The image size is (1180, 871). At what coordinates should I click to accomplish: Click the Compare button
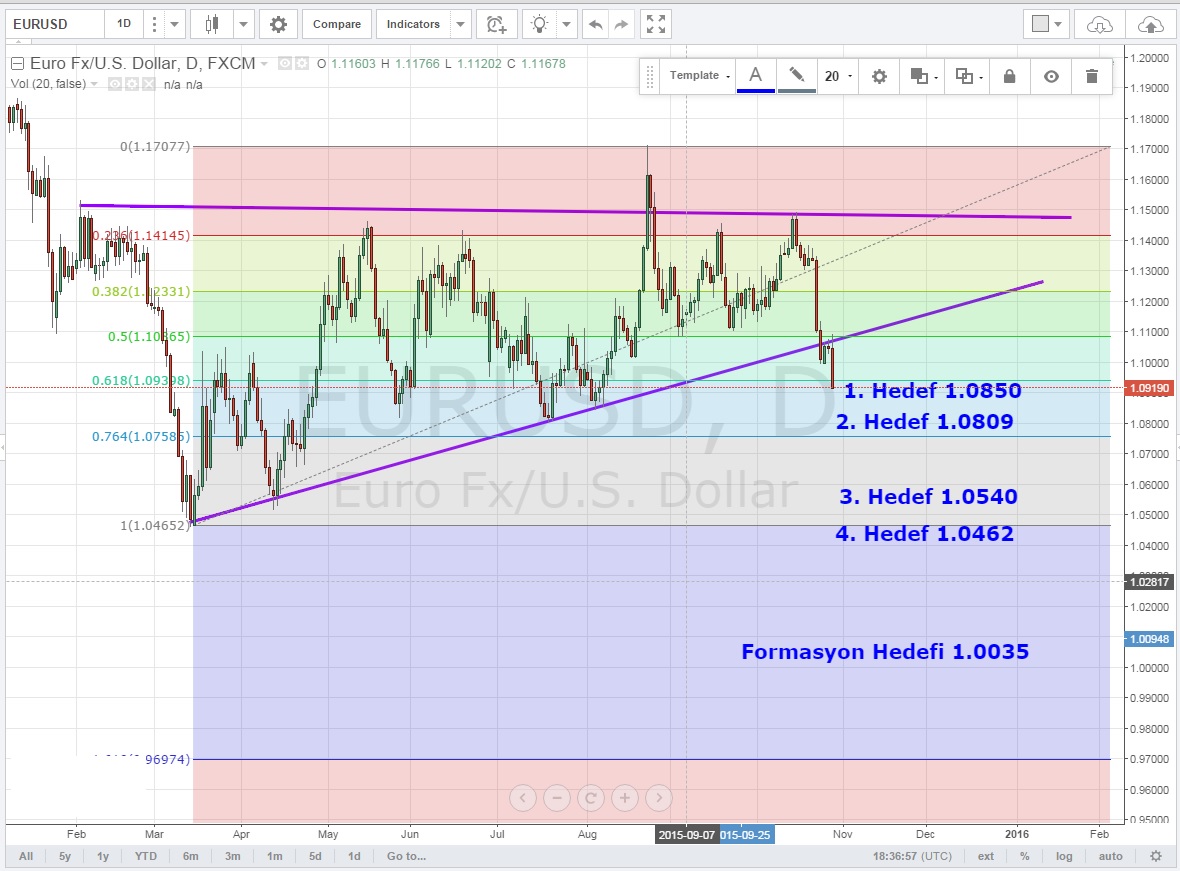337,24
